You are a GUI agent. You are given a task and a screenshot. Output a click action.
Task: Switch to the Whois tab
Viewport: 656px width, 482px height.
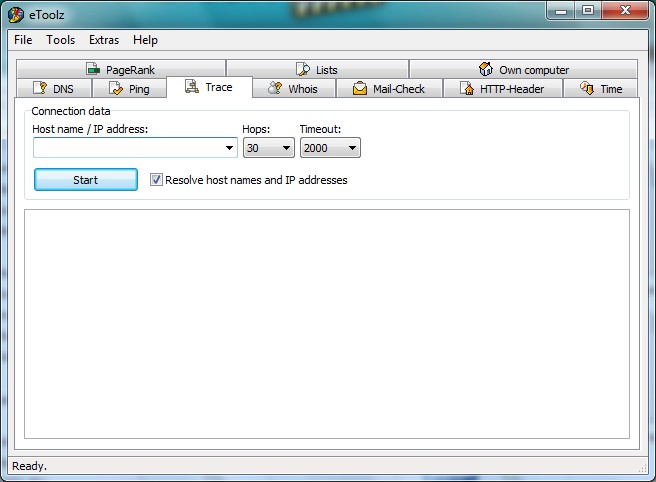[x=294, y=88]
